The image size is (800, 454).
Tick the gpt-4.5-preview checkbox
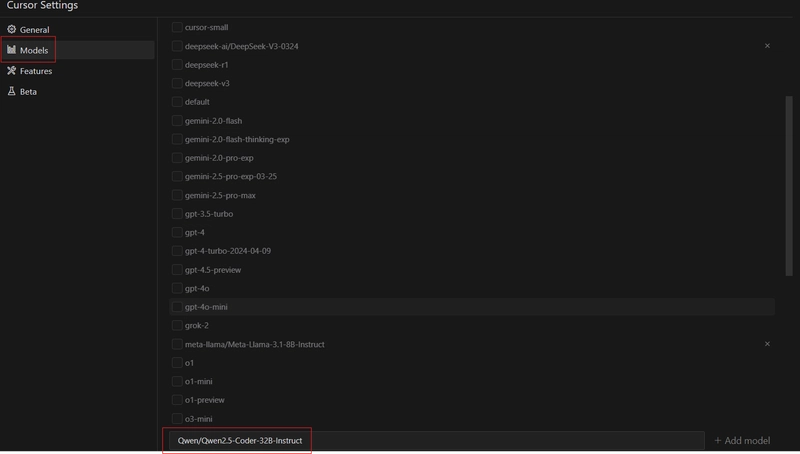coord(177,269)
